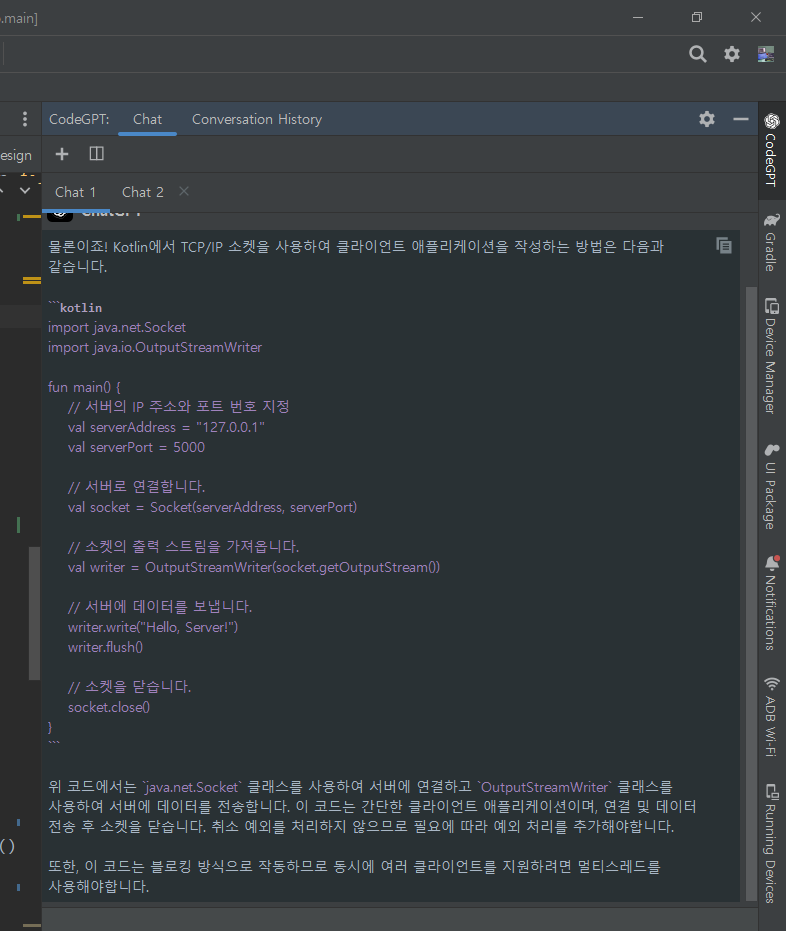
Task: Open UI Package sidebar tool window
Action: click(x=772, y=487)
